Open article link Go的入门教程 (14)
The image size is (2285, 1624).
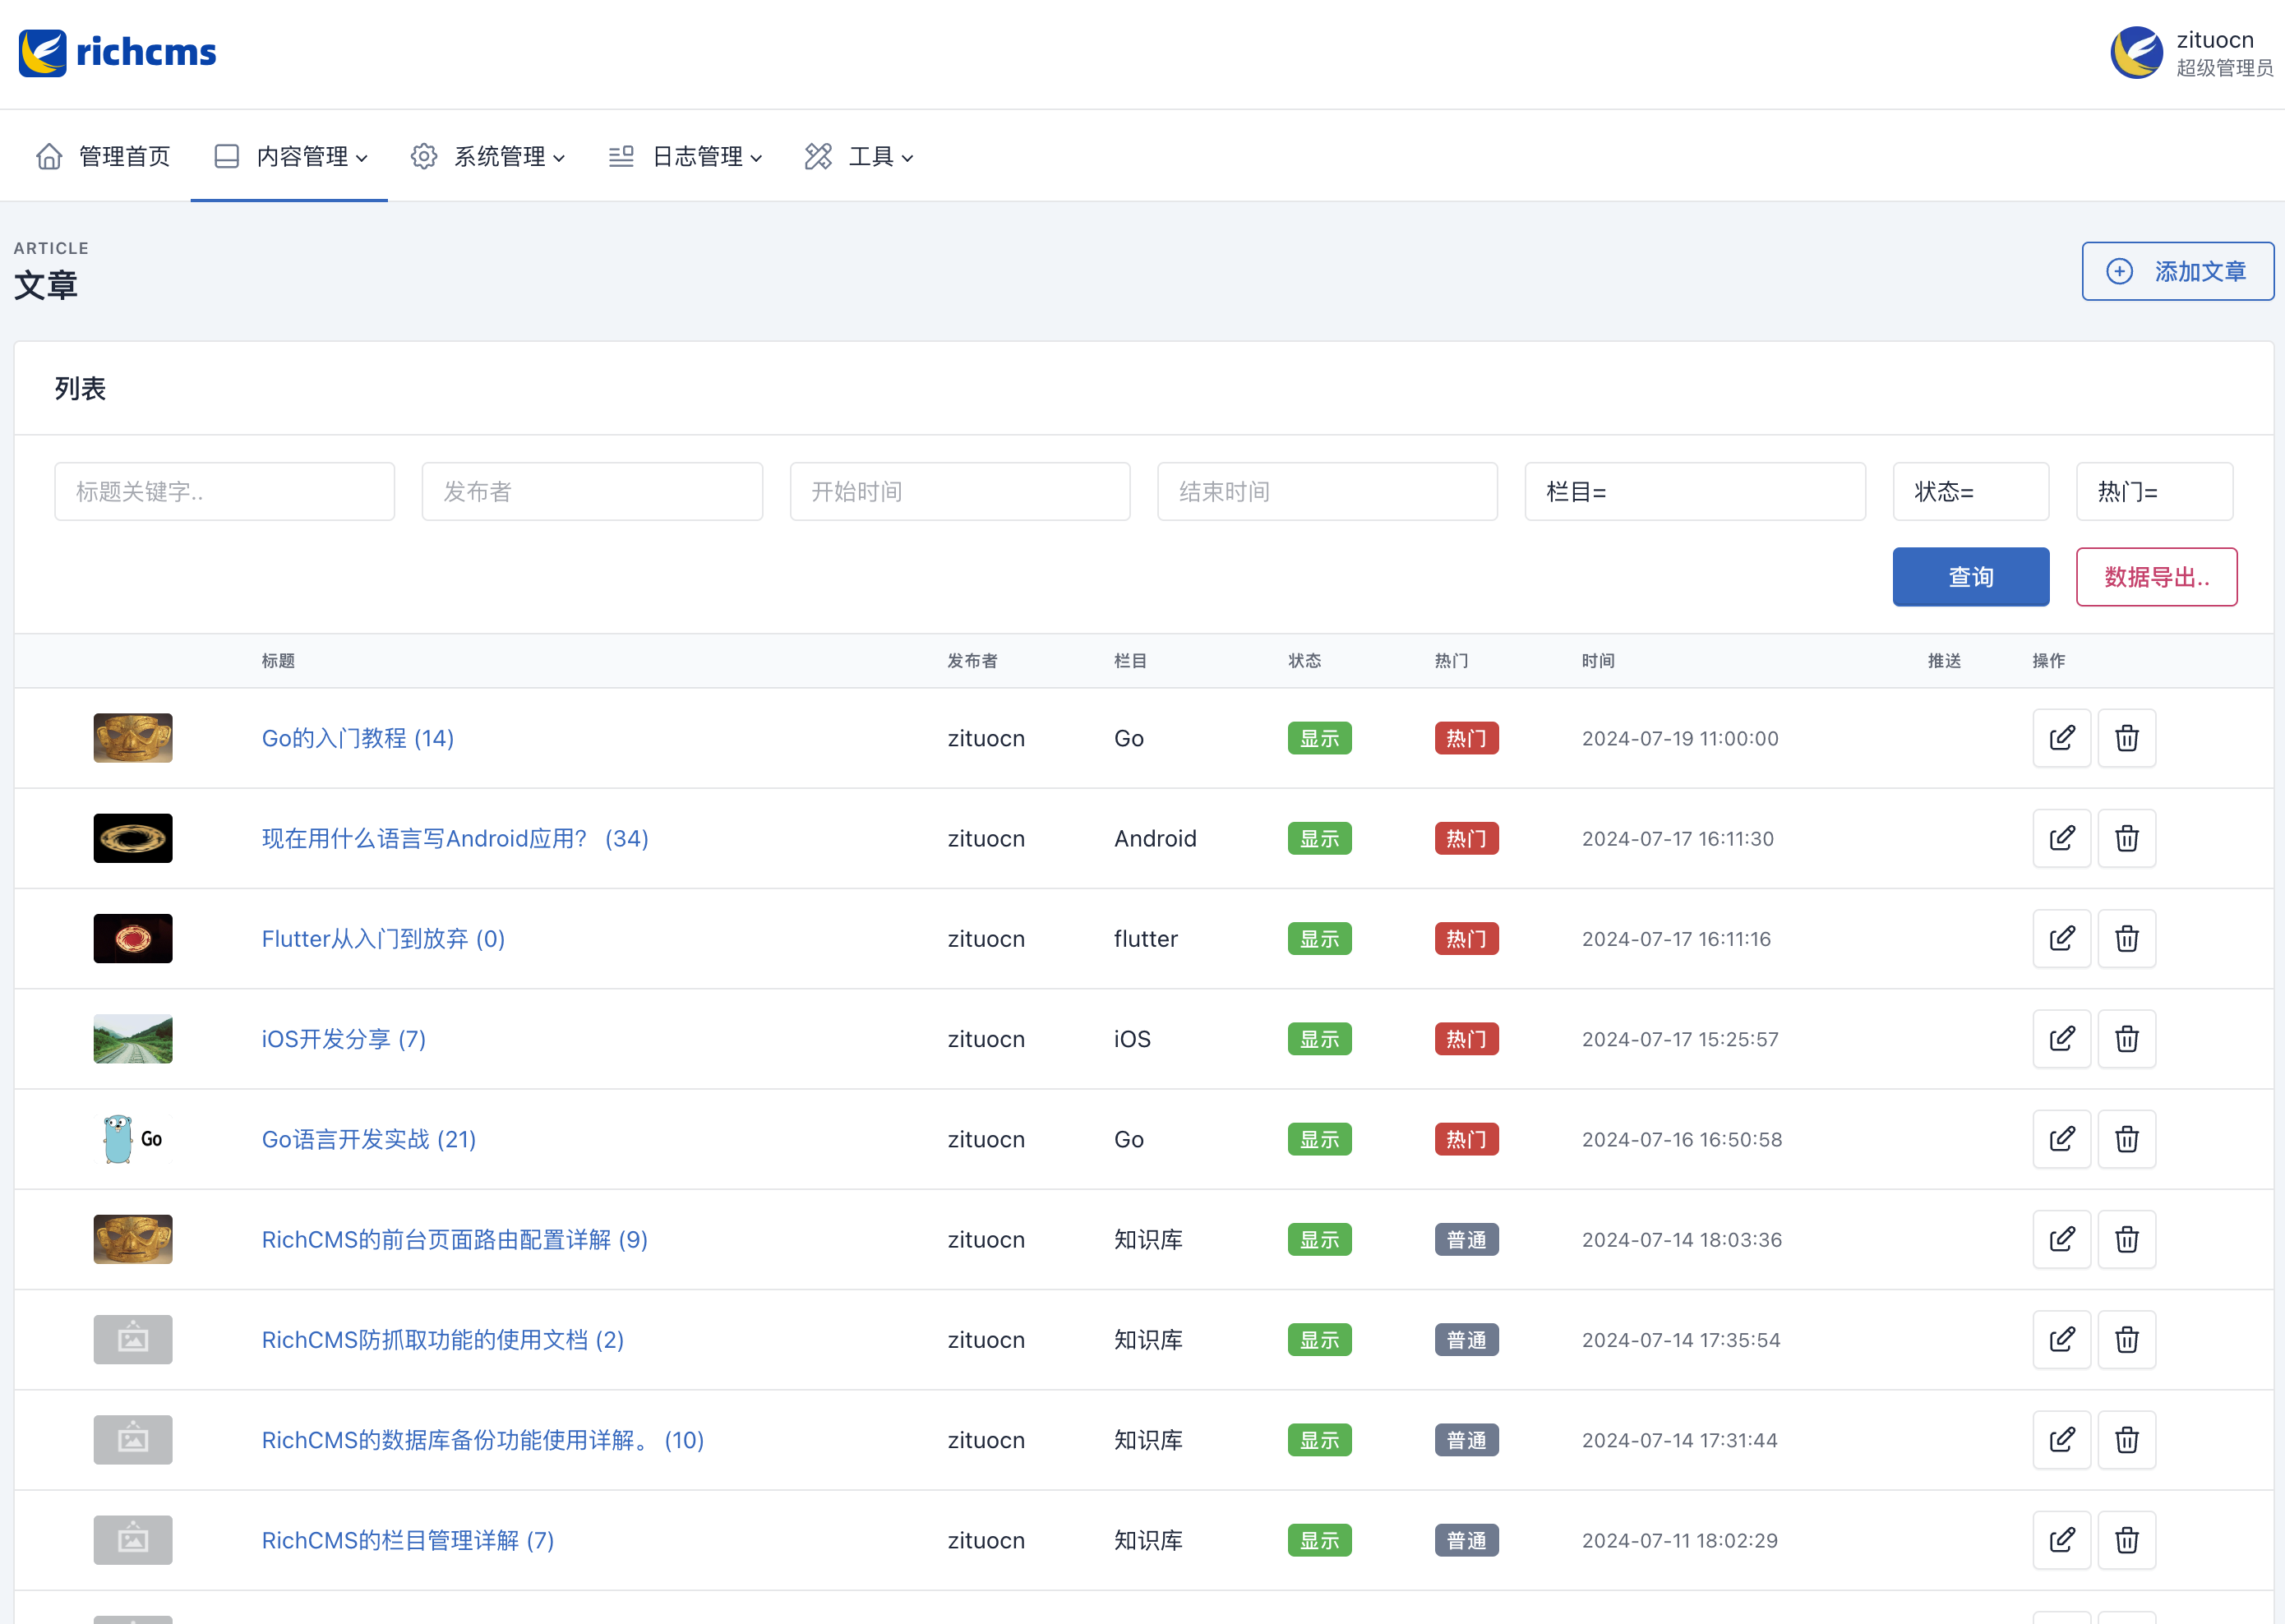(x=358, y=738)
